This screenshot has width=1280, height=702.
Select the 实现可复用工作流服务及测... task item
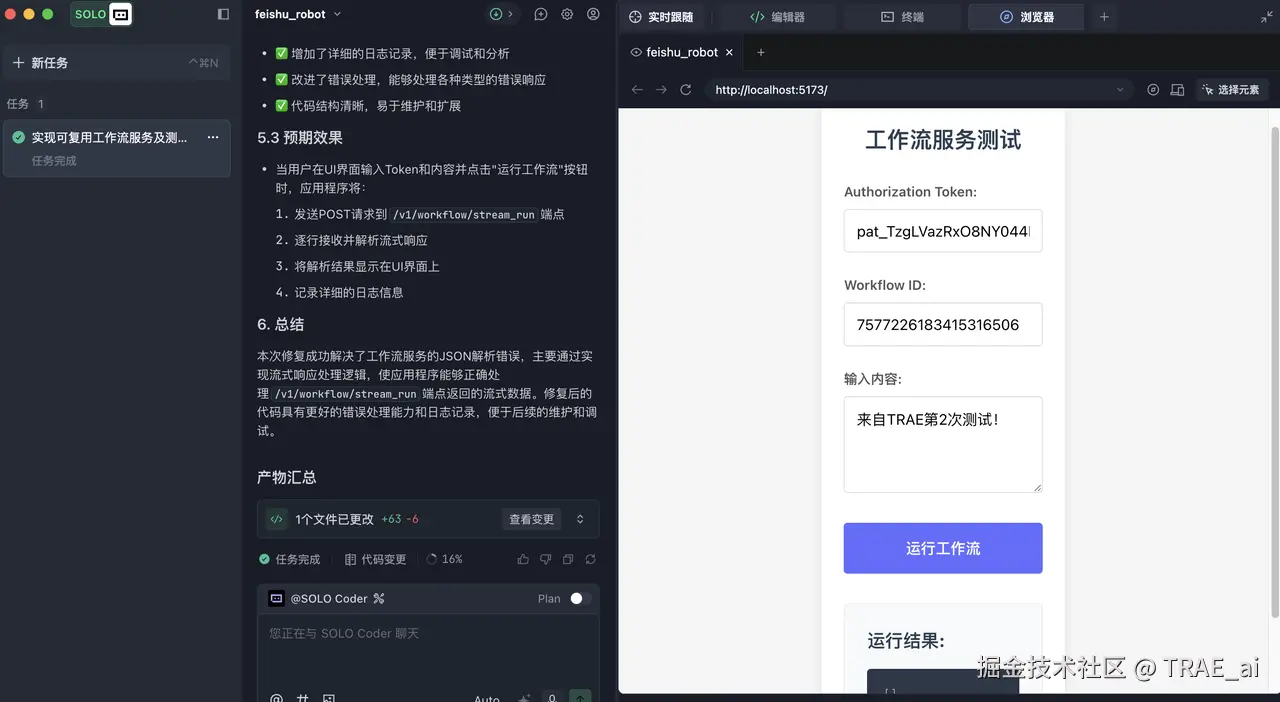pyautogui.click(x=117, y=148)
